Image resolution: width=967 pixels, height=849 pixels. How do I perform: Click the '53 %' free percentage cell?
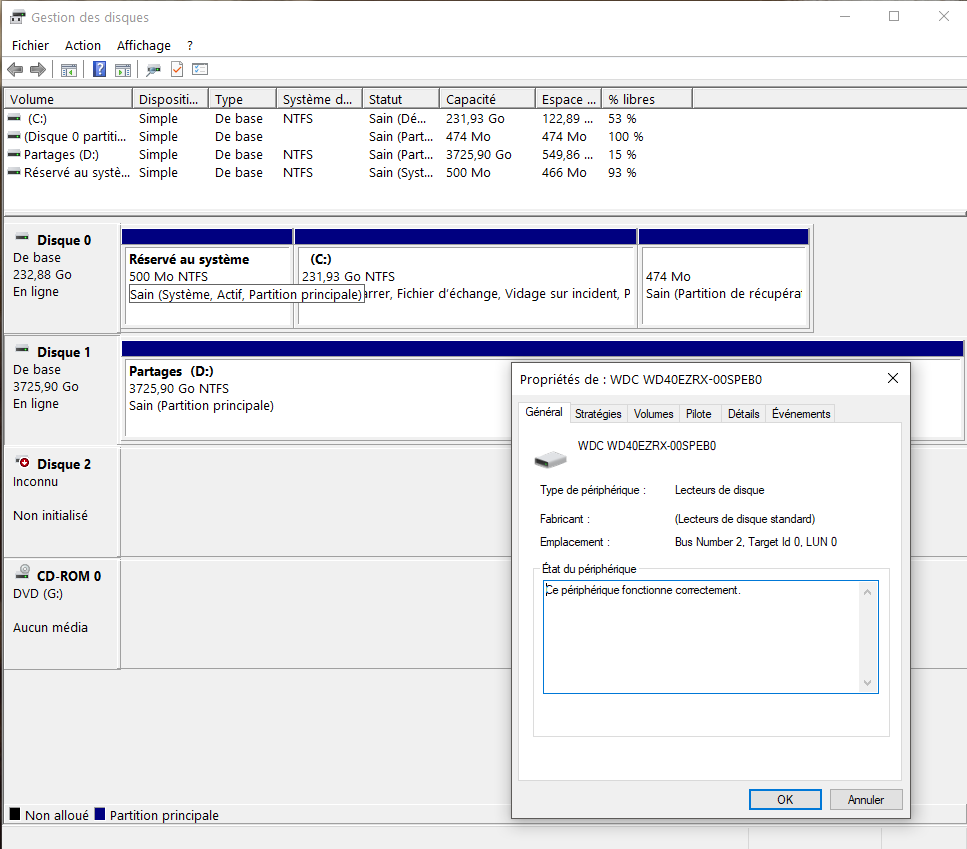(622, 118)
